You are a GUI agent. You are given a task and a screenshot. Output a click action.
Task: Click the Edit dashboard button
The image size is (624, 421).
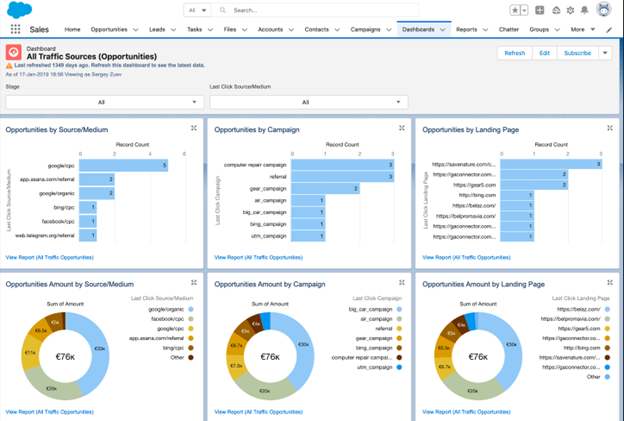tap(544, 53)
